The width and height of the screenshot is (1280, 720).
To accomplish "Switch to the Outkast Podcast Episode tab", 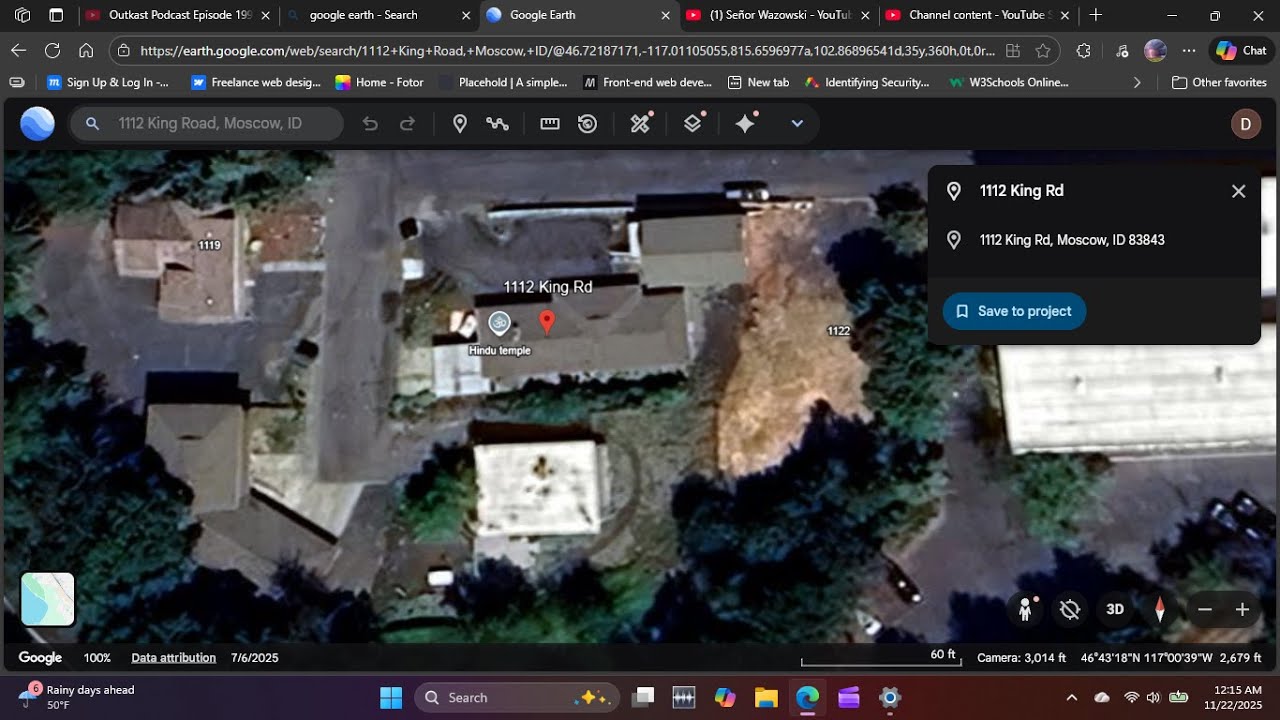I will pyautogui.click(x=180, y=15).
